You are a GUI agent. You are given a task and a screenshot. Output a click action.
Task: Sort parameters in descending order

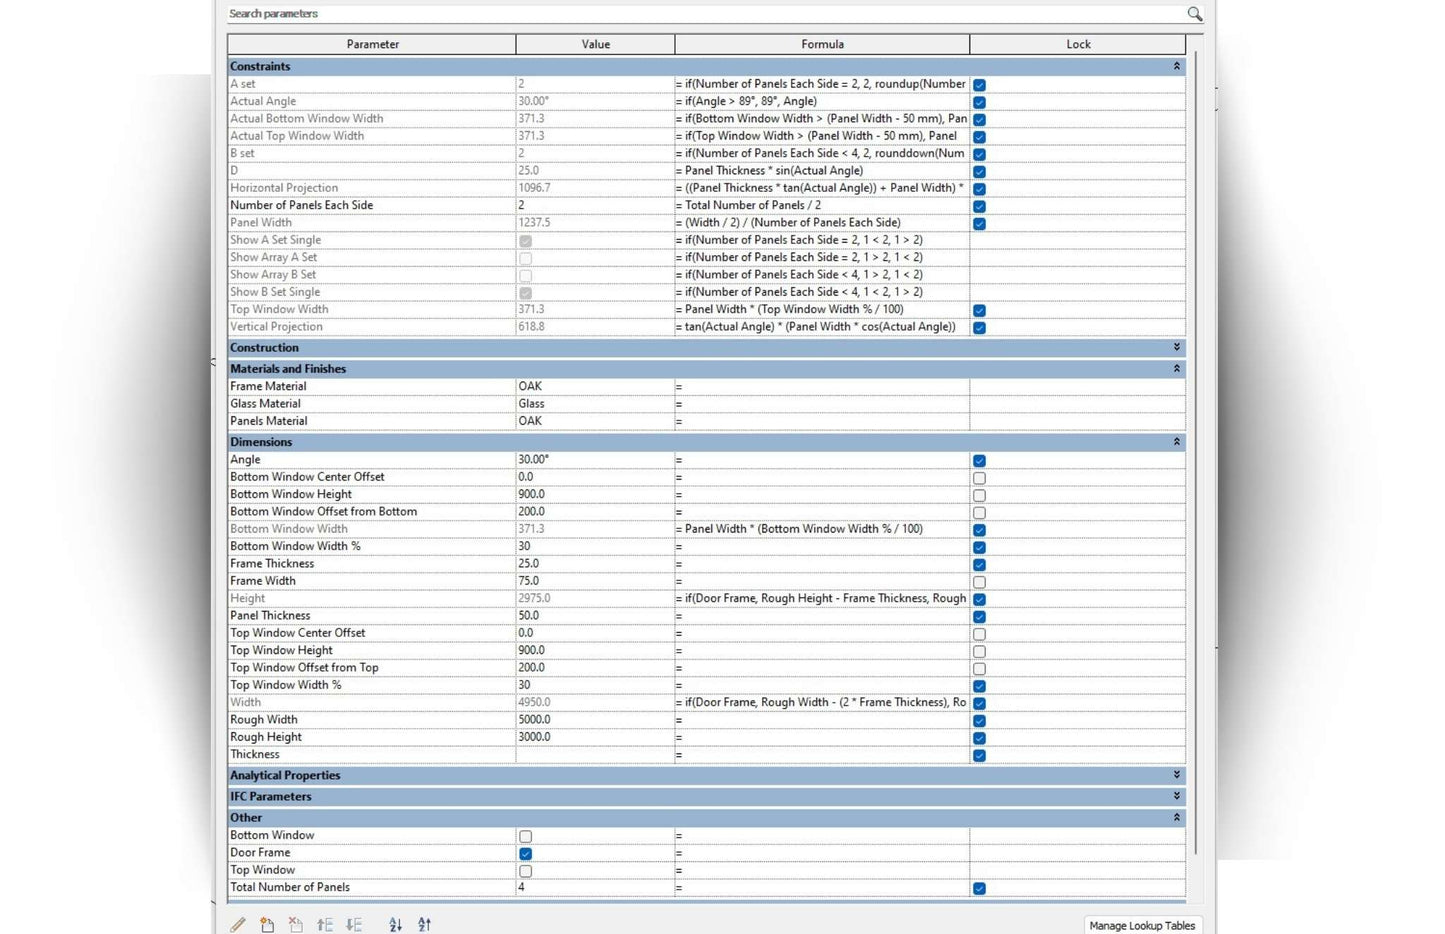(x=425, y=925)
